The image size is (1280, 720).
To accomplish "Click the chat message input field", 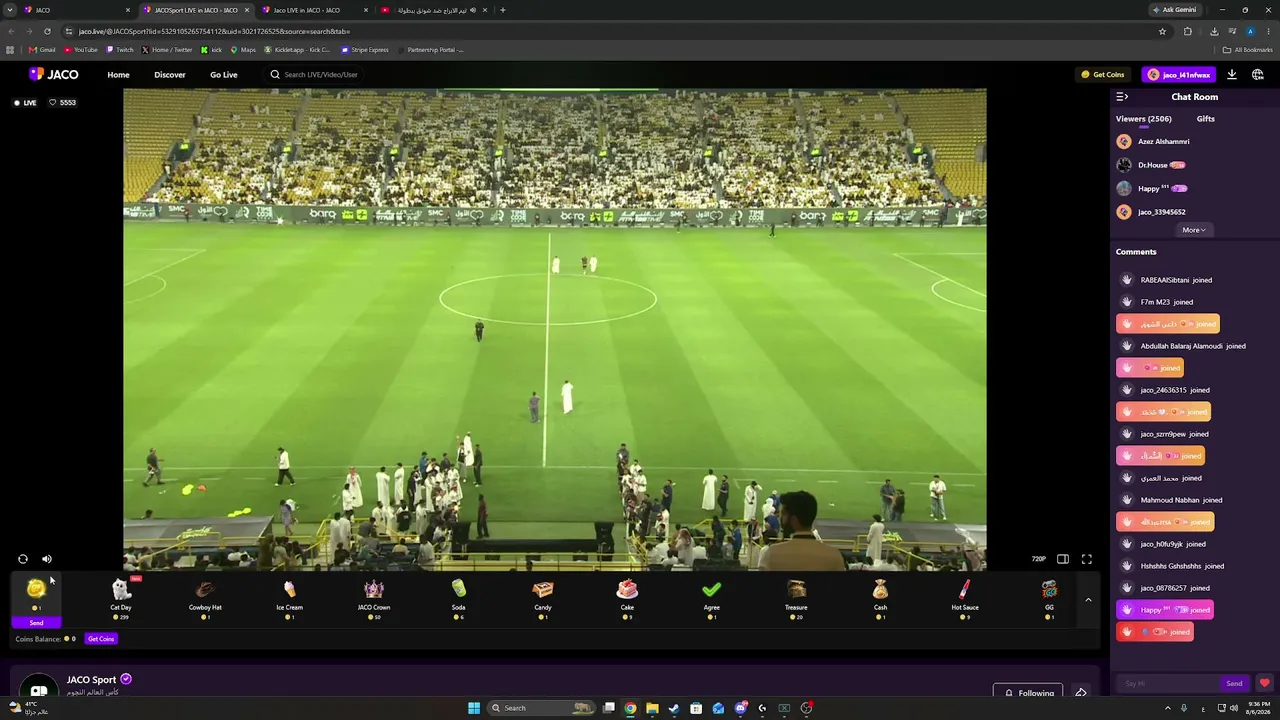I will (x=1167, y=684).
